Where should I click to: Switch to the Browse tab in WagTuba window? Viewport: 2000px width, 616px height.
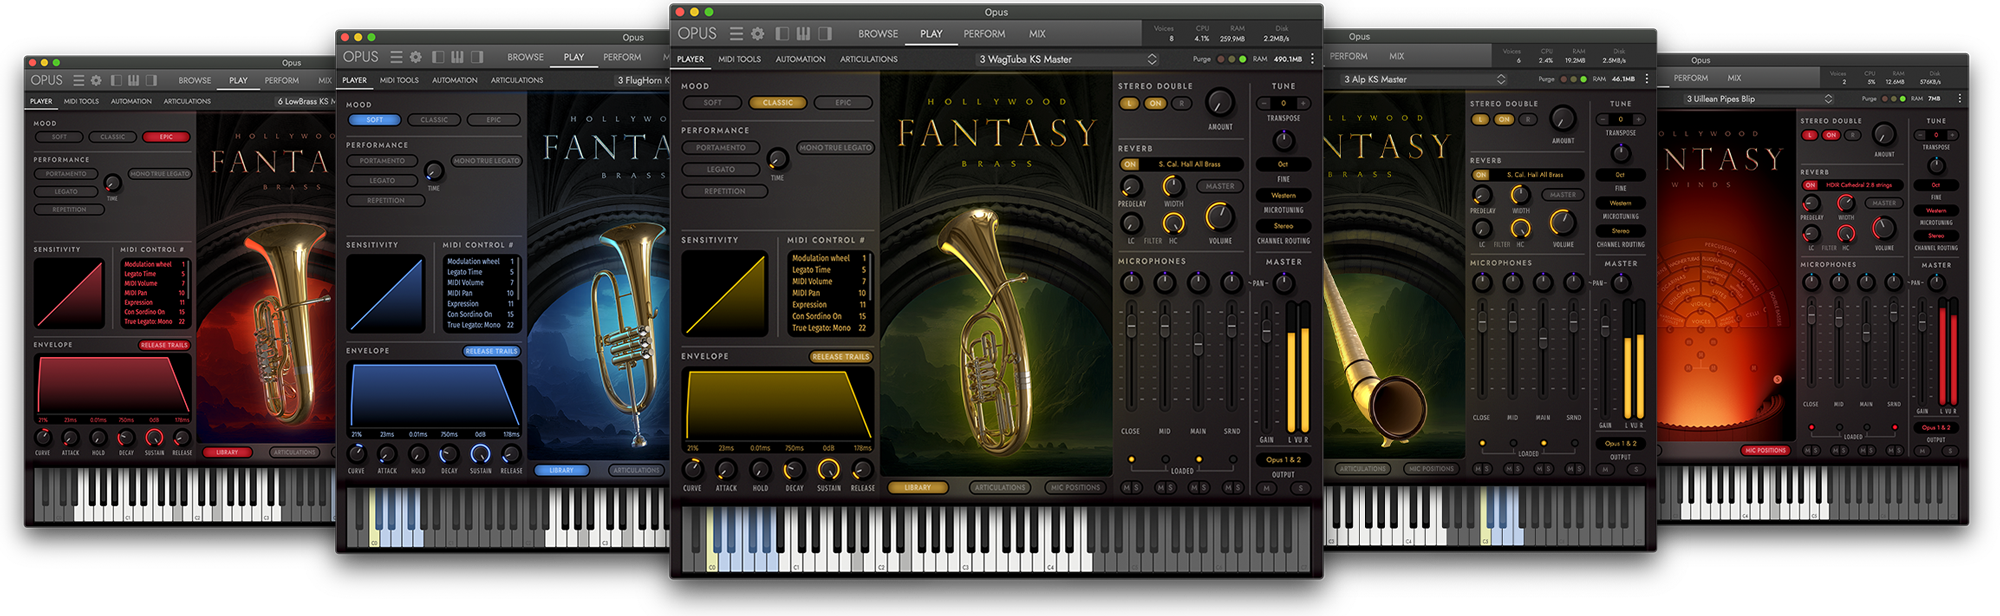[x=878, y=34]
